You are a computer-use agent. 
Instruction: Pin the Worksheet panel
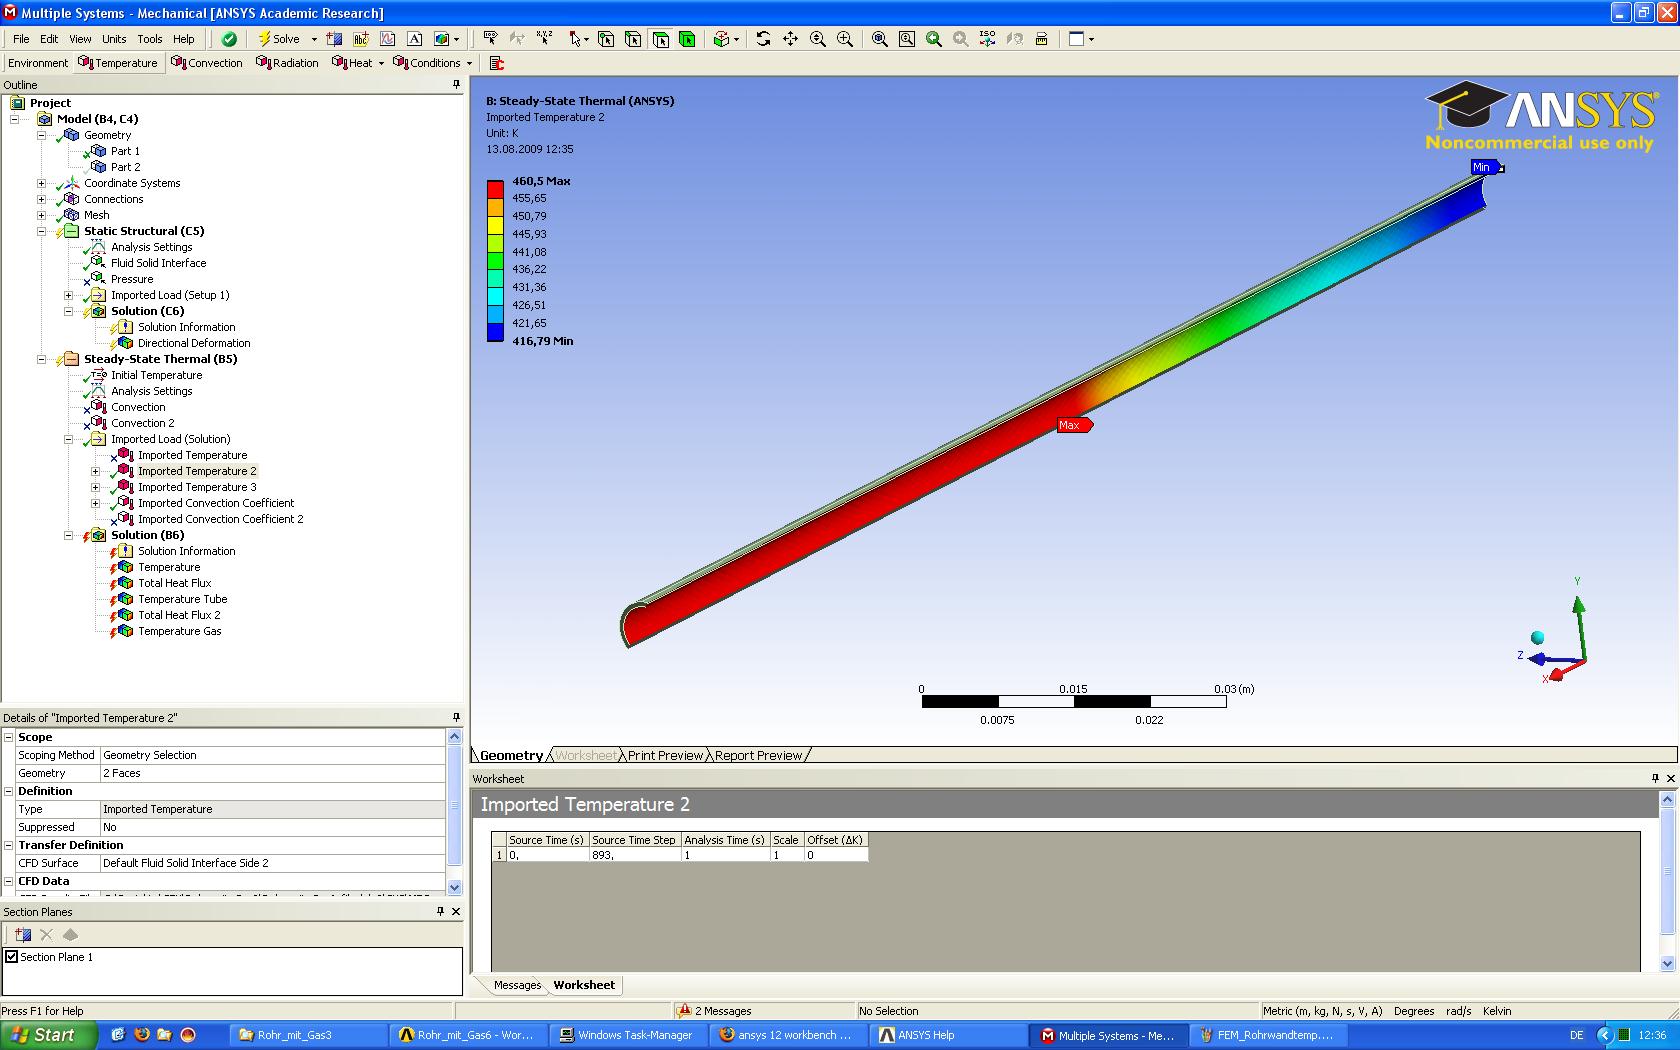pos(1655,778)
